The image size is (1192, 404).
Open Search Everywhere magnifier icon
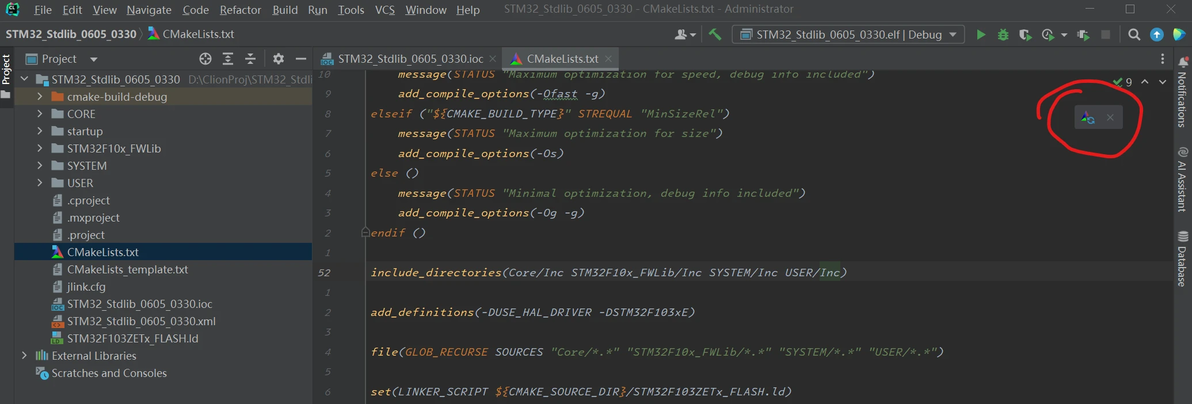point(1134,34)
